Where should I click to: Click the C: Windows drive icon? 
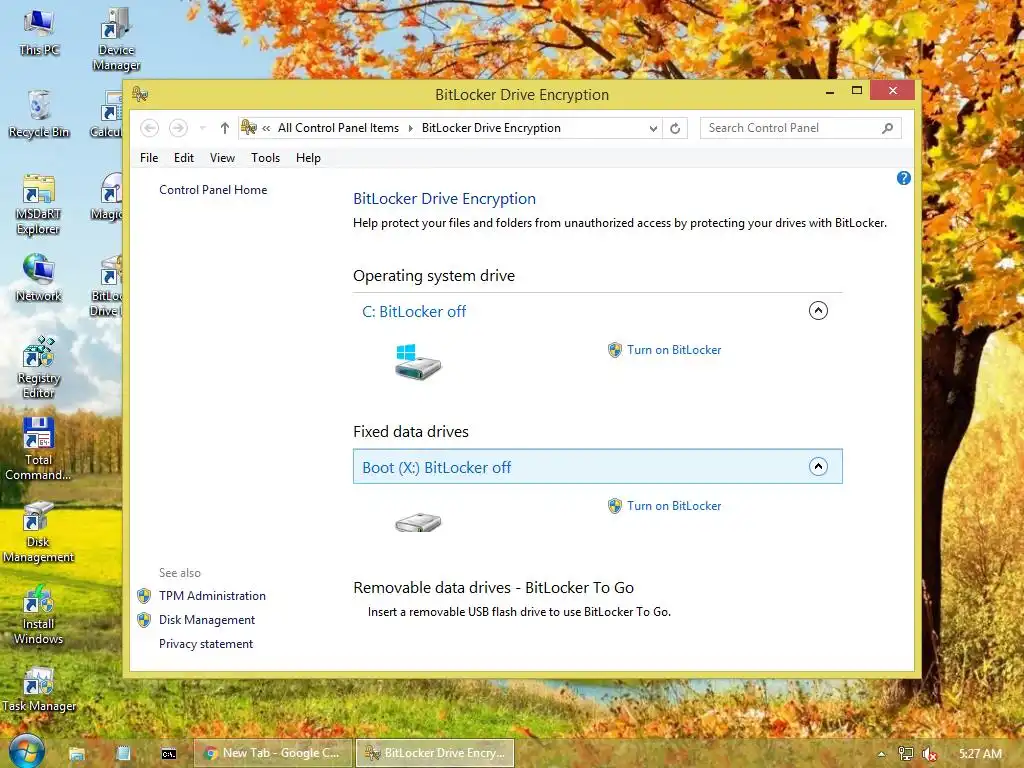(418, 362)
